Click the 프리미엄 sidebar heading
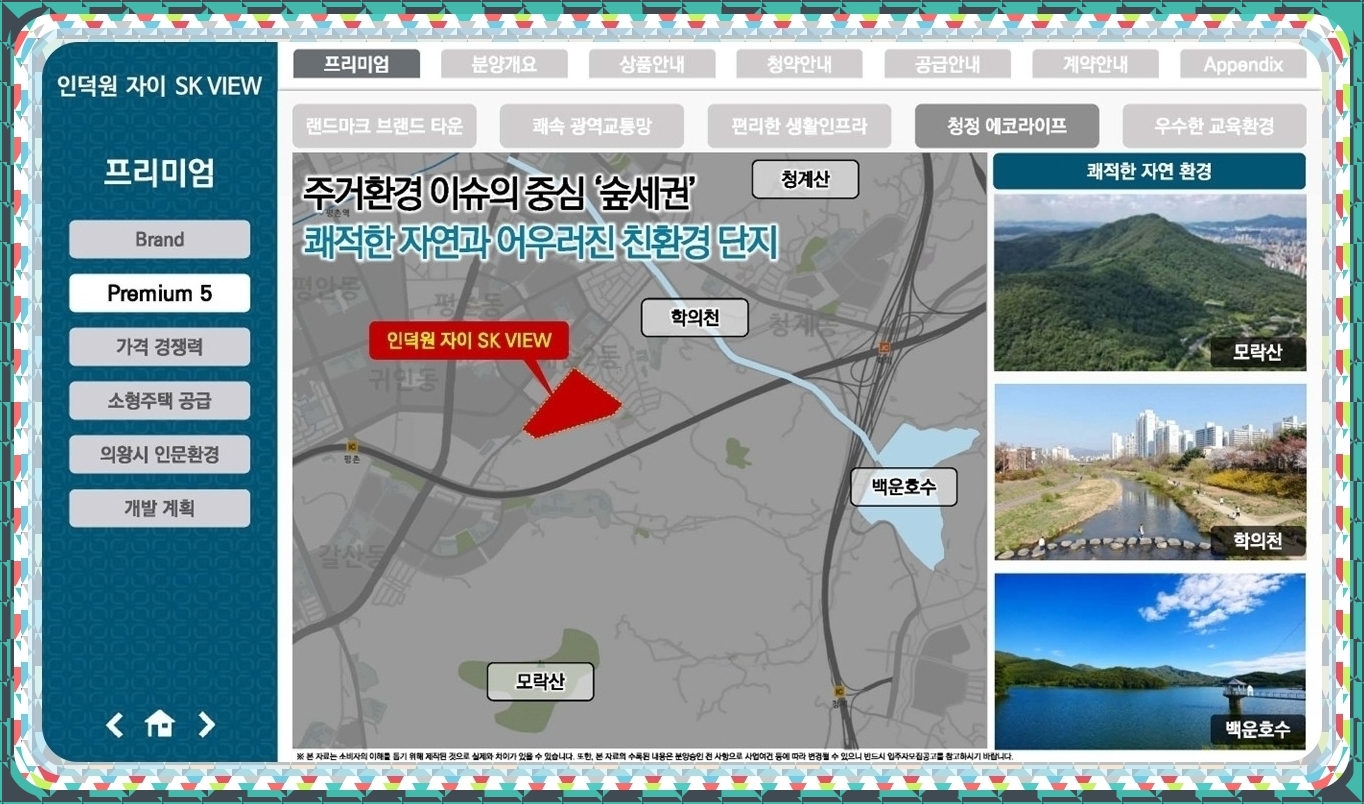 pos(160,172)
